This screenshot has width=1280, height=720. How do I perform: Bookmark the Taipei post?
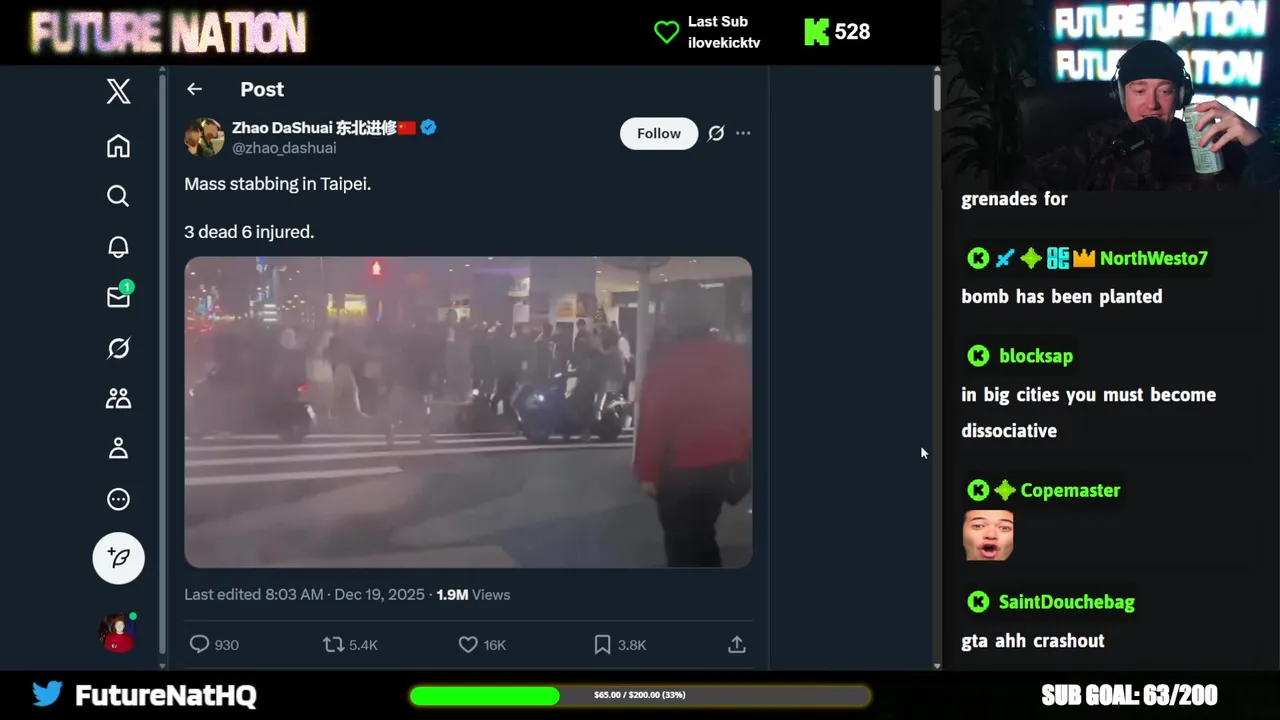pyautogui.click(x=620, y=645)
